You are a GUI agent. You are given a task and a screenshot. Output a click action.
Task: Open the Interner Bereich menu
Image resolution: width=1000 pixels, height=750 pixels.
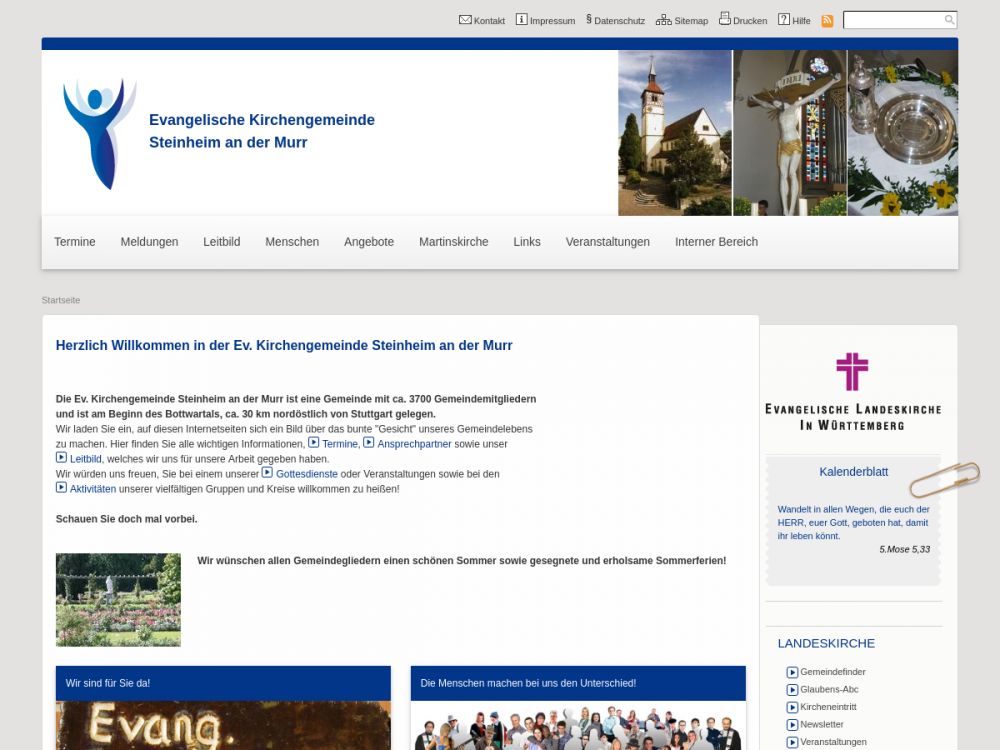click(716, 242)
